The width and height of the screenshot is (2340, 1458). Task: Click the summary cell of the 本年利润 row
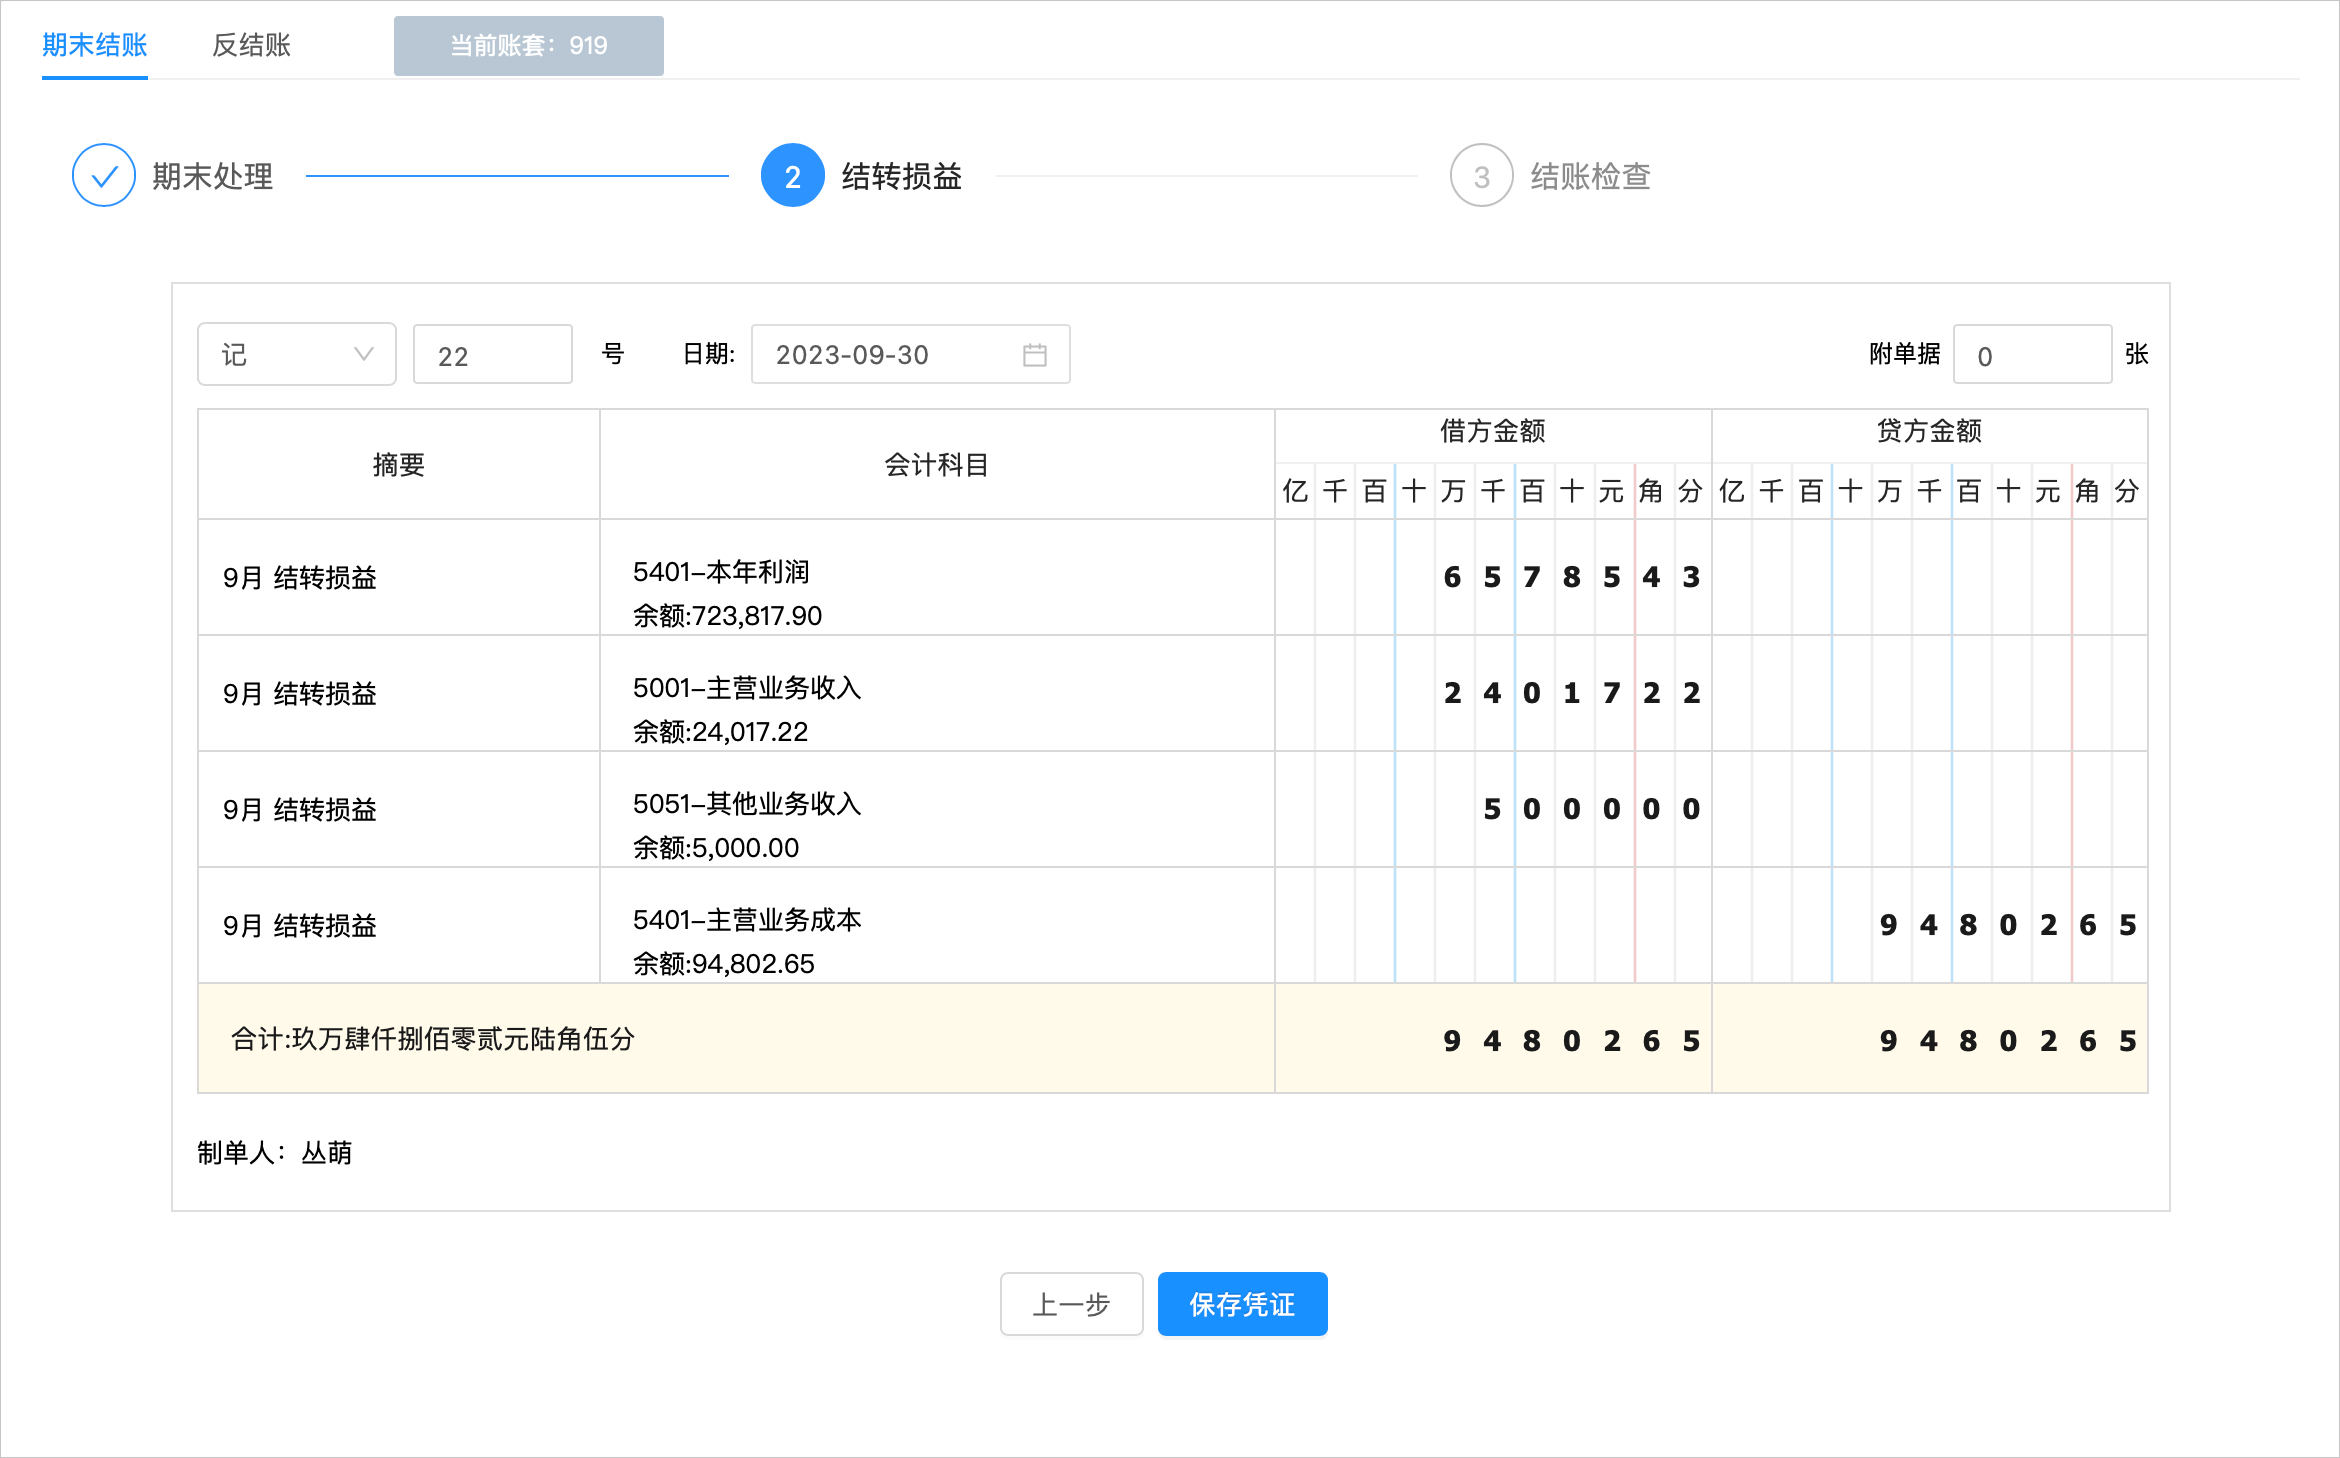[x=399, y=577]
